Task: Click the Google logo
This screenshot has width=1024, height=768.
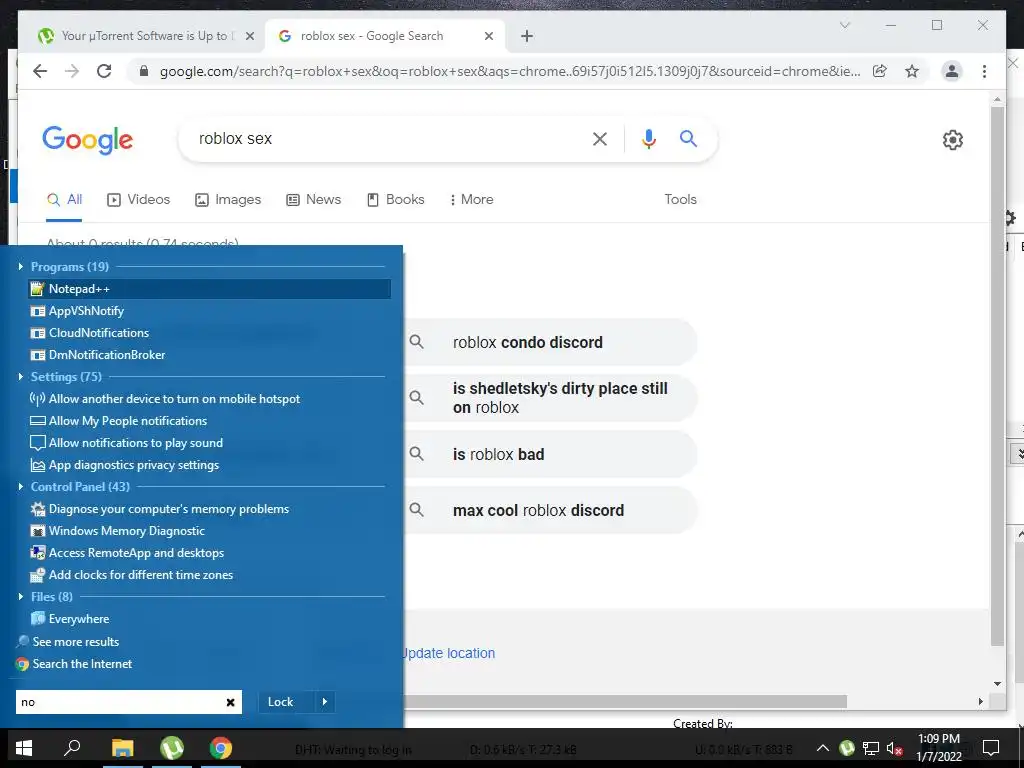Action: pyautogui.click(x=88, y=140)
